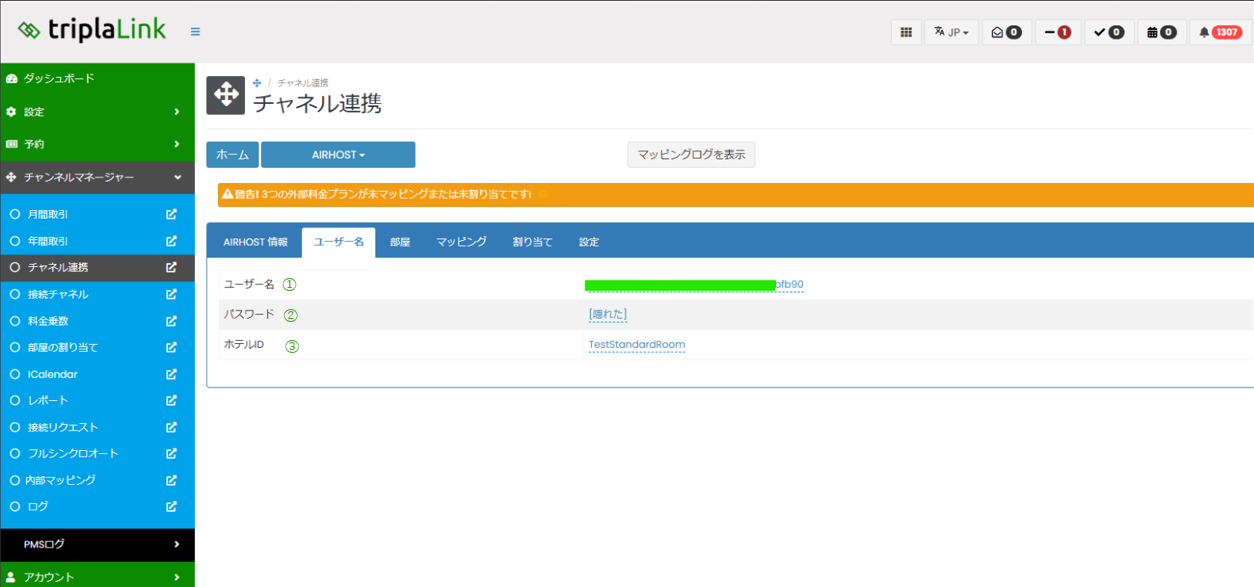Image resolution: width=1254 pixels, height=587 pixels.
Task: Open 月間取引 in new window icon
Action: click(172, 214)
